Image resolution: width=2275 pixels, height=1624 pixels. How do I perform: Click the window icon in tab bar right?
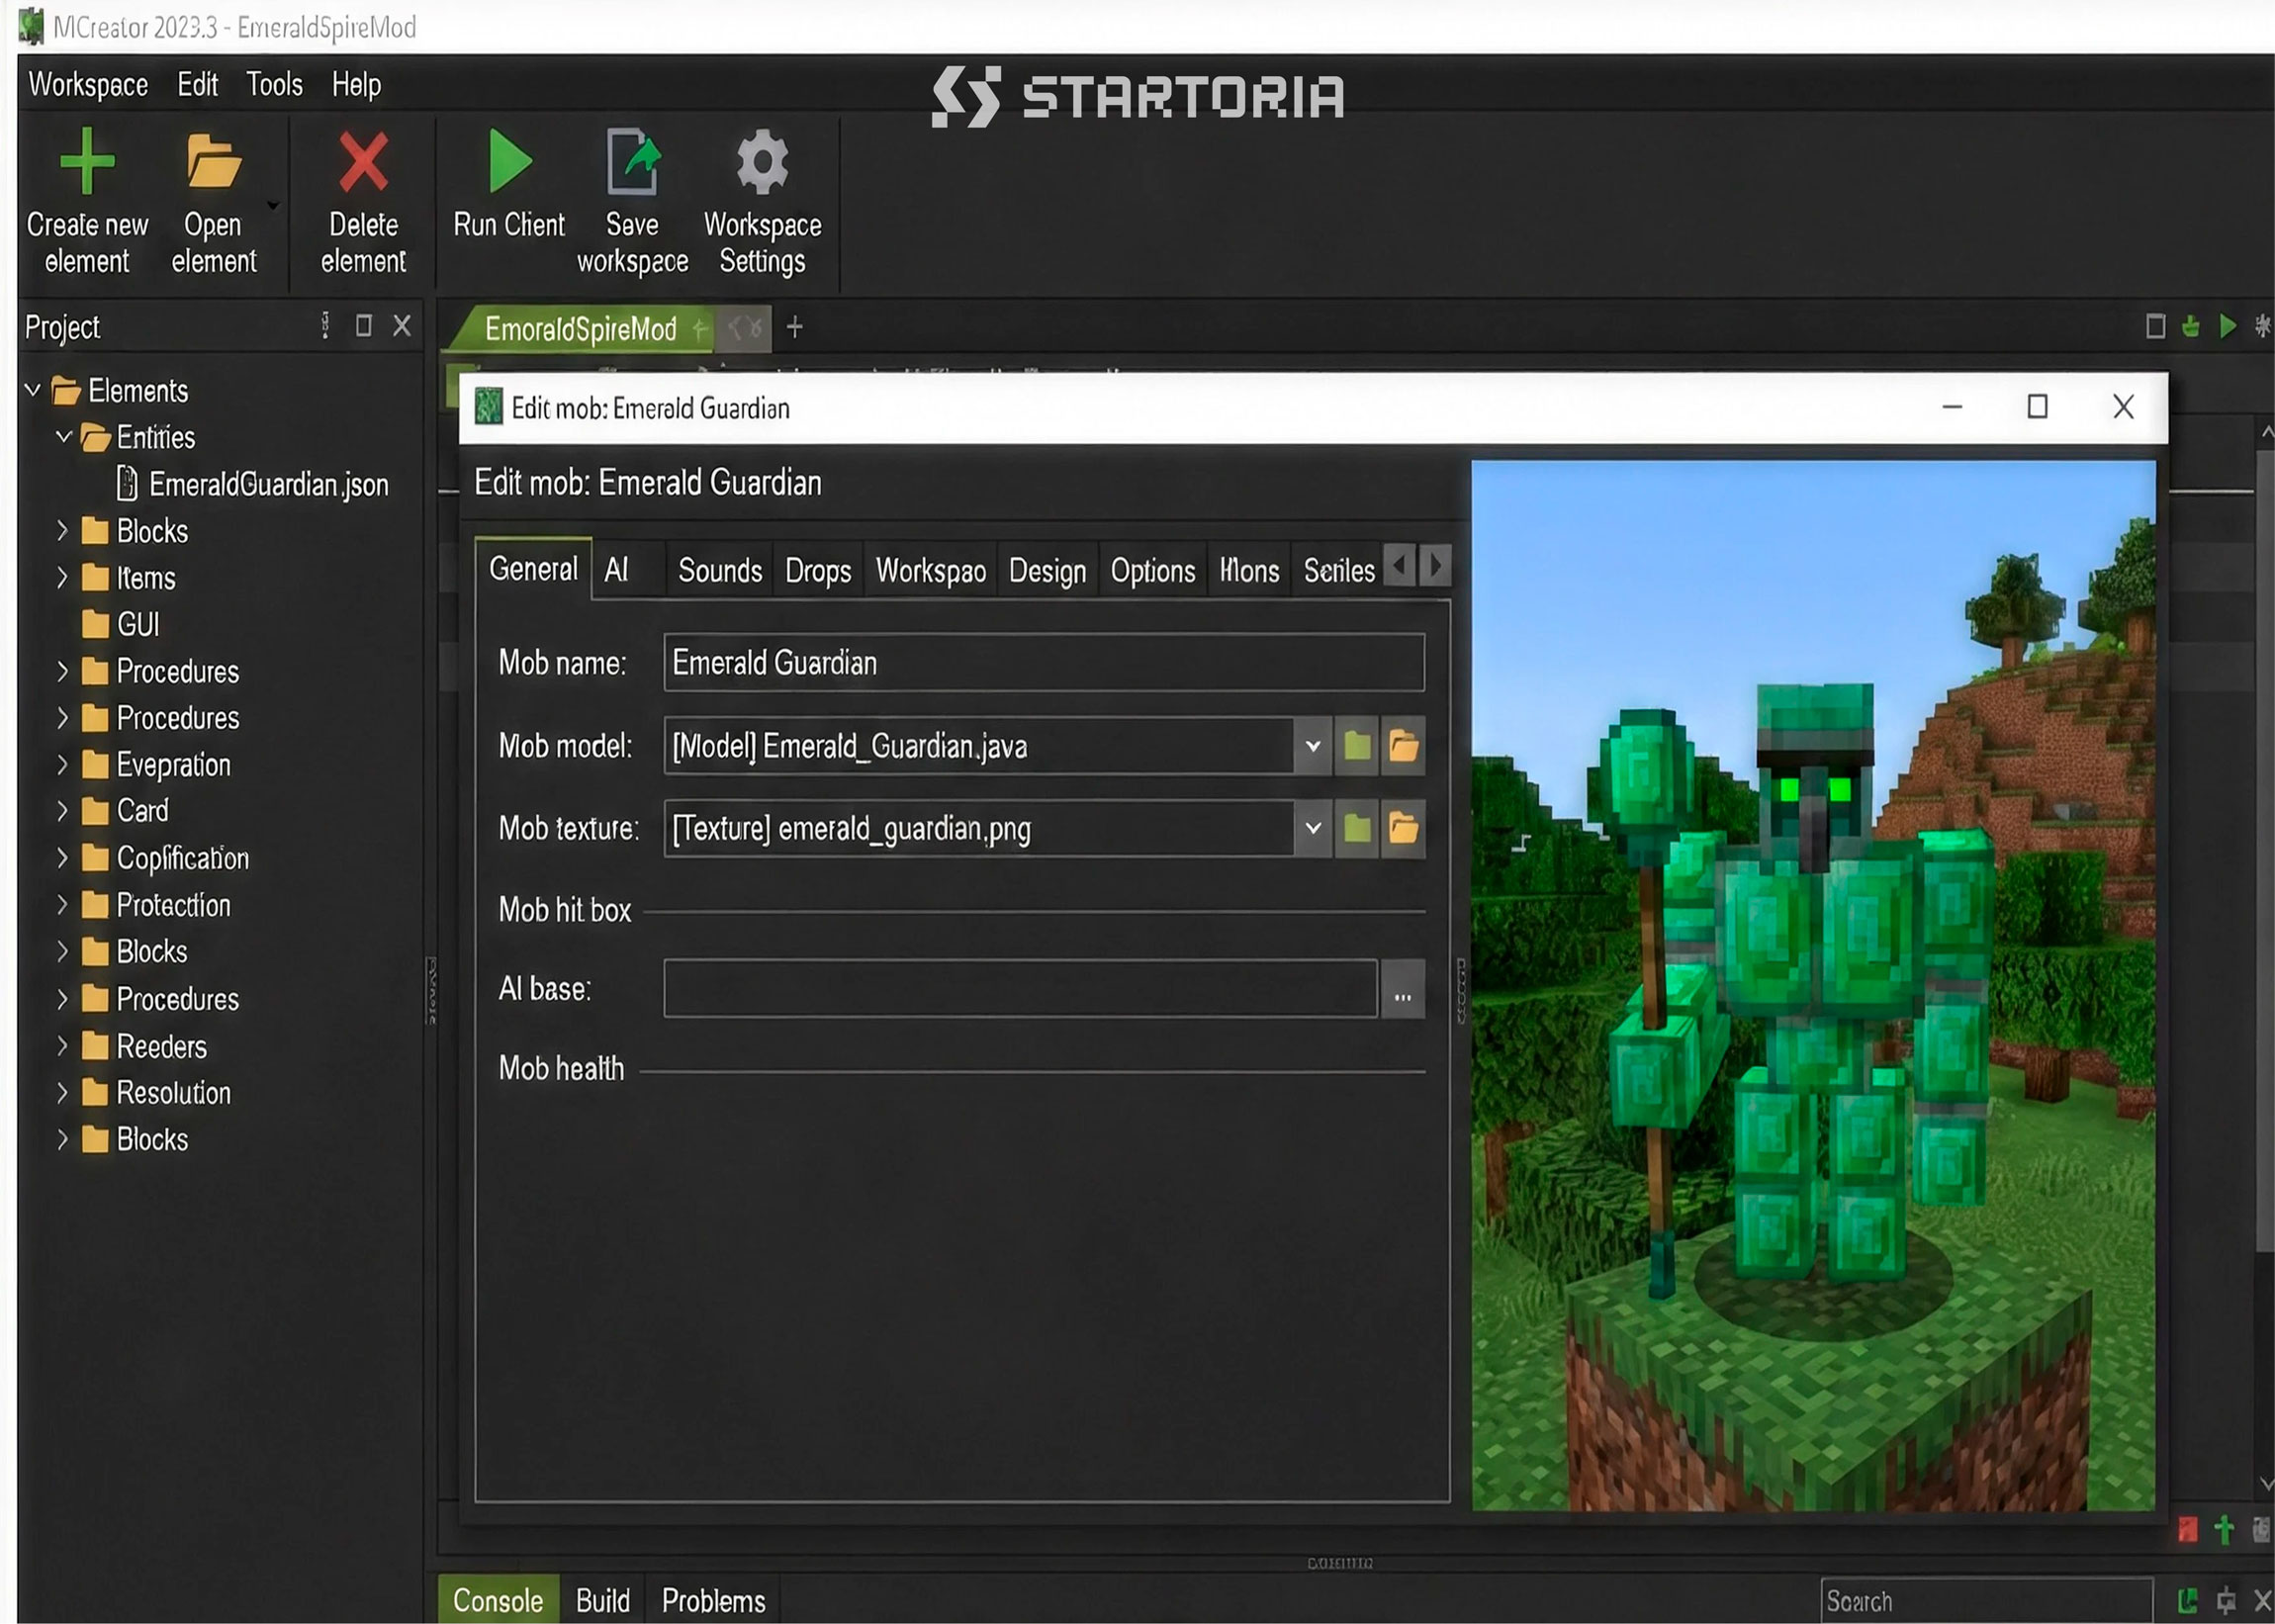(2155, 326)
